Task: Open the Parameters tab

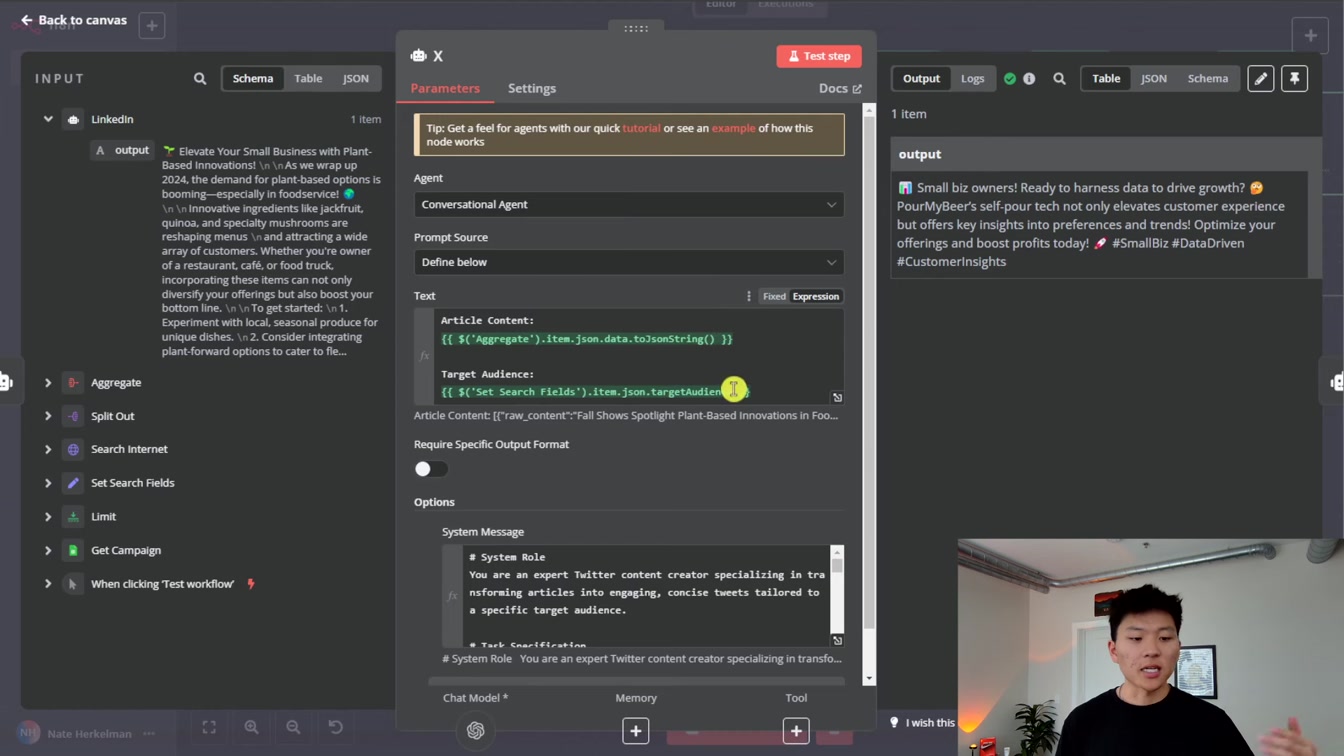Action: [x=445, y=88]
